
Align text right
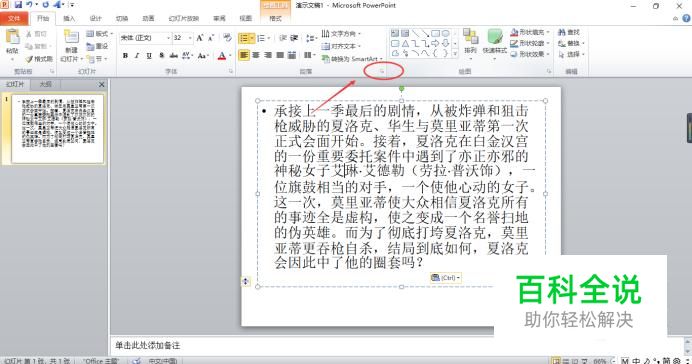267,55
